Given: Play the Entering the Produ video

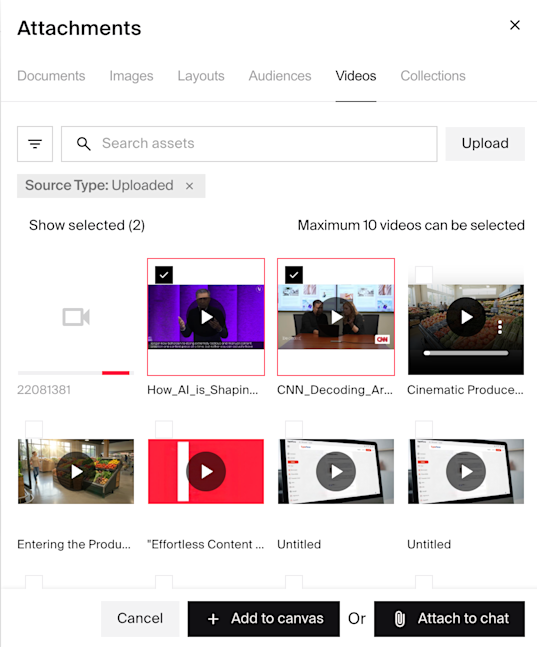Looking at the screenshot, I should [x=76, y=471].
